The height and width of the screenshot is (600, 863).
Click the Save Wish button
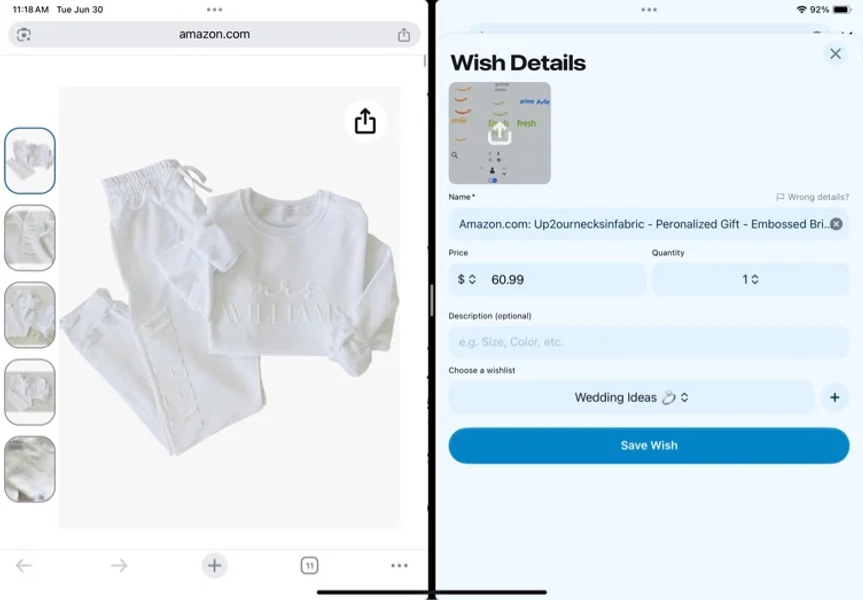click(x=649, y=445)
